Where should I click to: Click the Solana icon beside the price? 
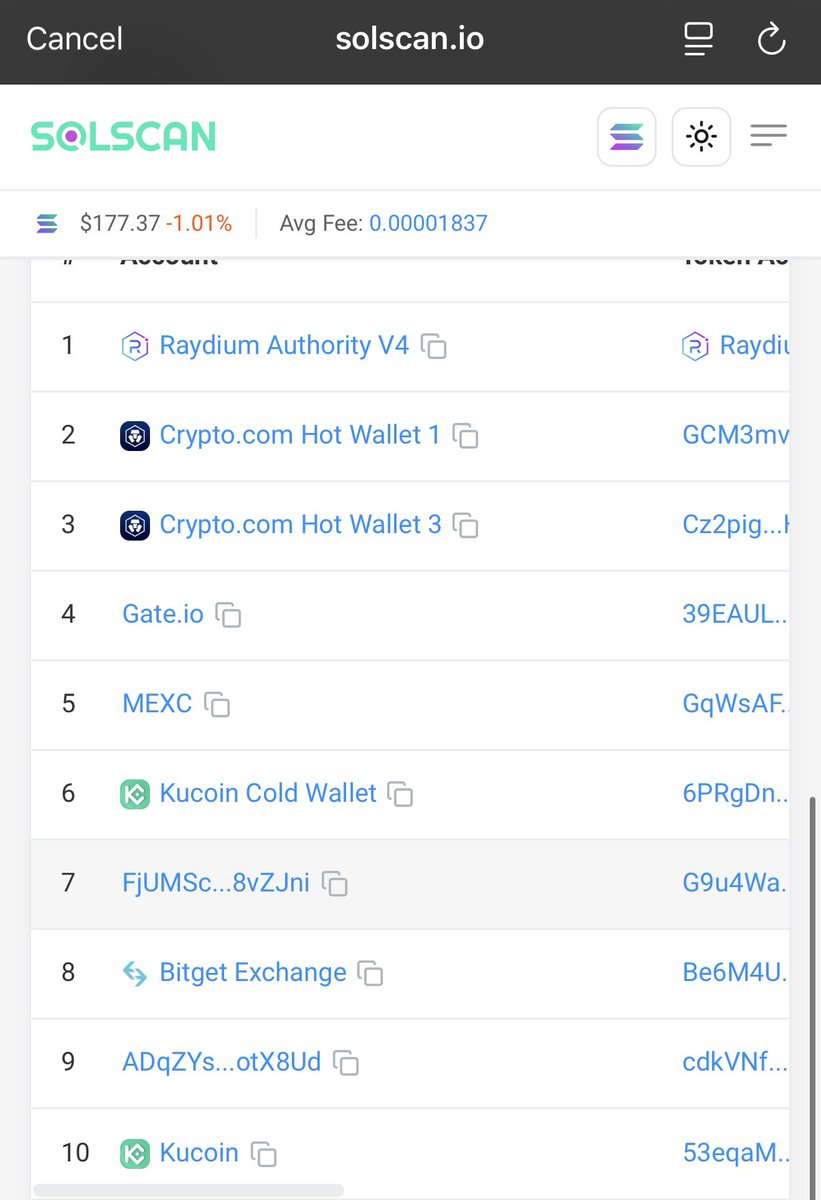[x=47, y=223]
